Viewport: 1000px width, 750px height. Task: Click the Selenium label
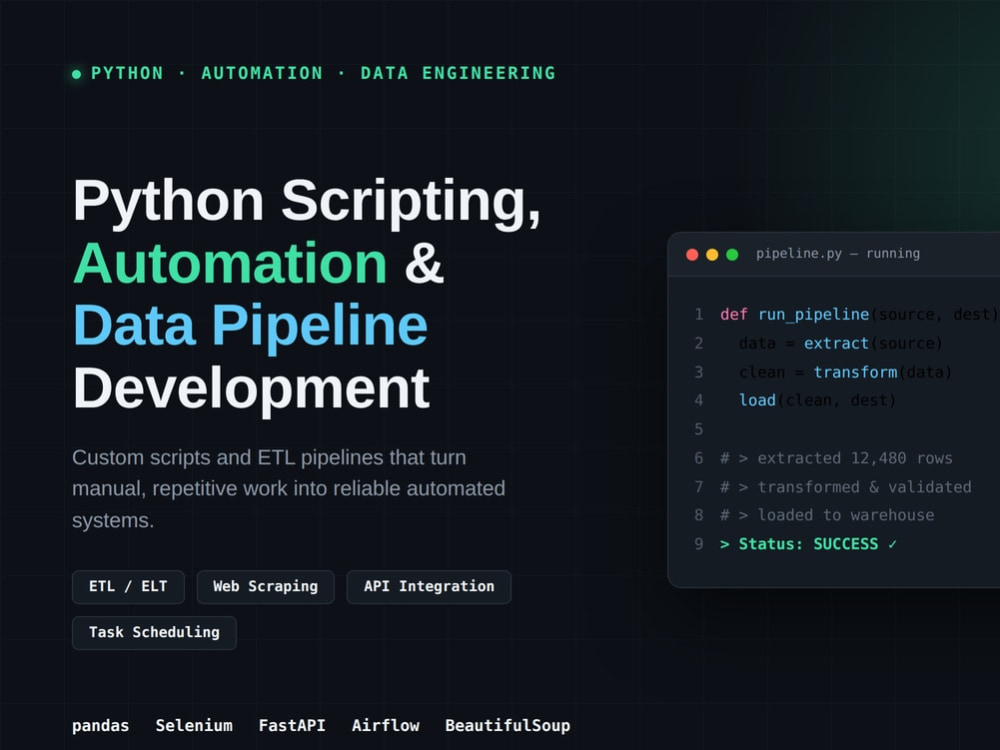[x=194, y=726]
